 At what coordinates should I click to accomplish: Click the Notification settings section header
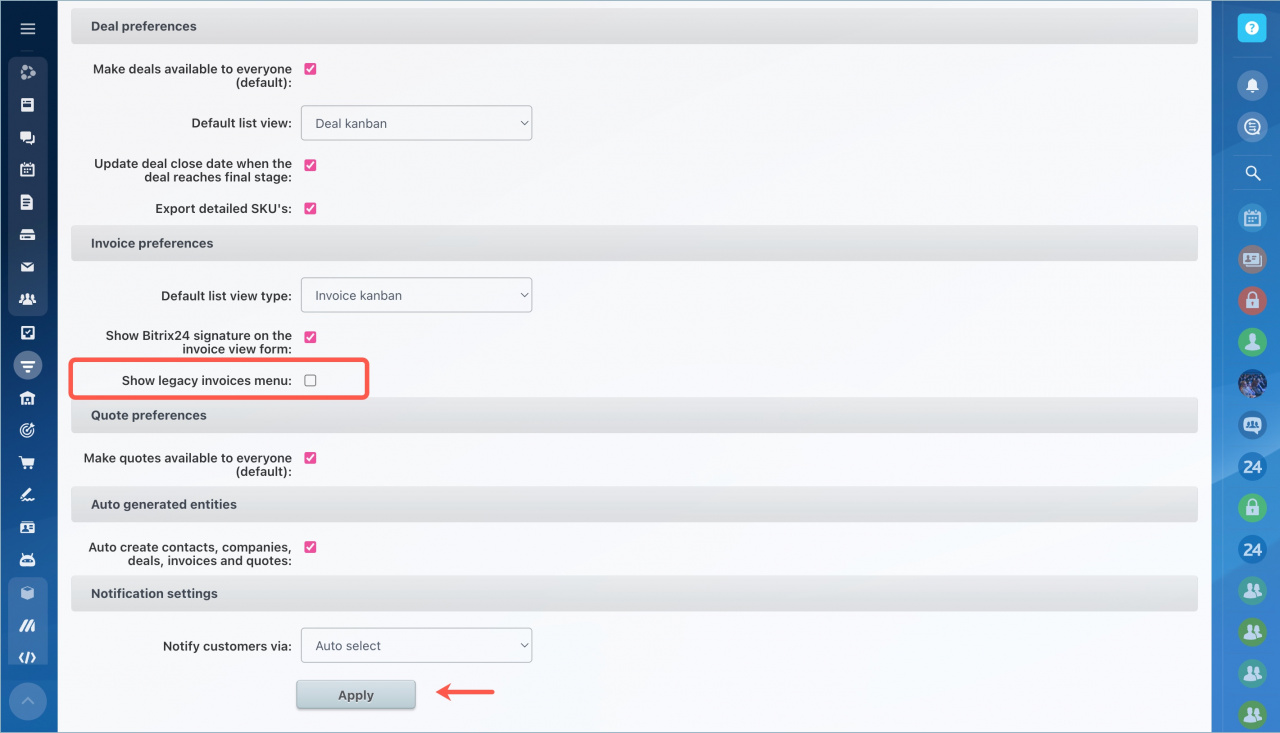(x=634, y=593)
